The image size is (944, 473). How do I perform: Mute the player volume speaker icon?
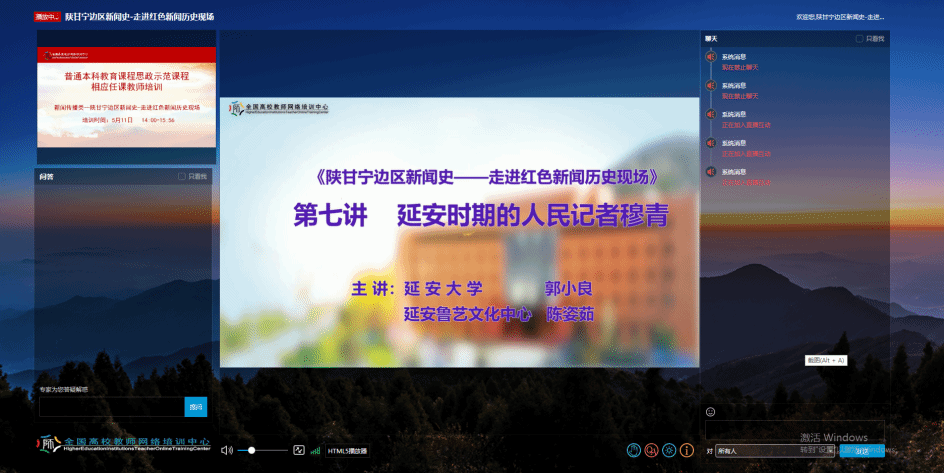[x=226, y=450]
